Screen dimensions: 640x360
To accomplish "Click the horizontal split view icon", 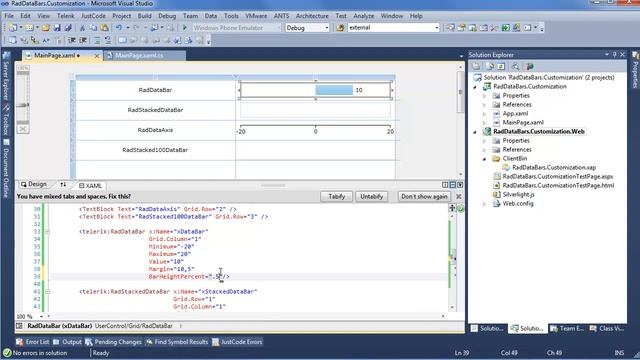I will (453, 185).
